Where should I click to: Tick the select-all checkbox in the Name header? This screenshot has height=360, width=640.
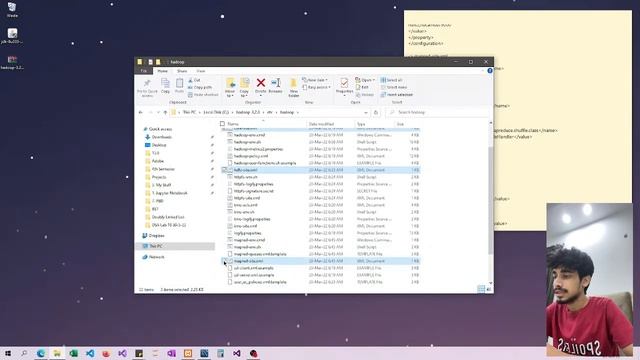(222, 124)
